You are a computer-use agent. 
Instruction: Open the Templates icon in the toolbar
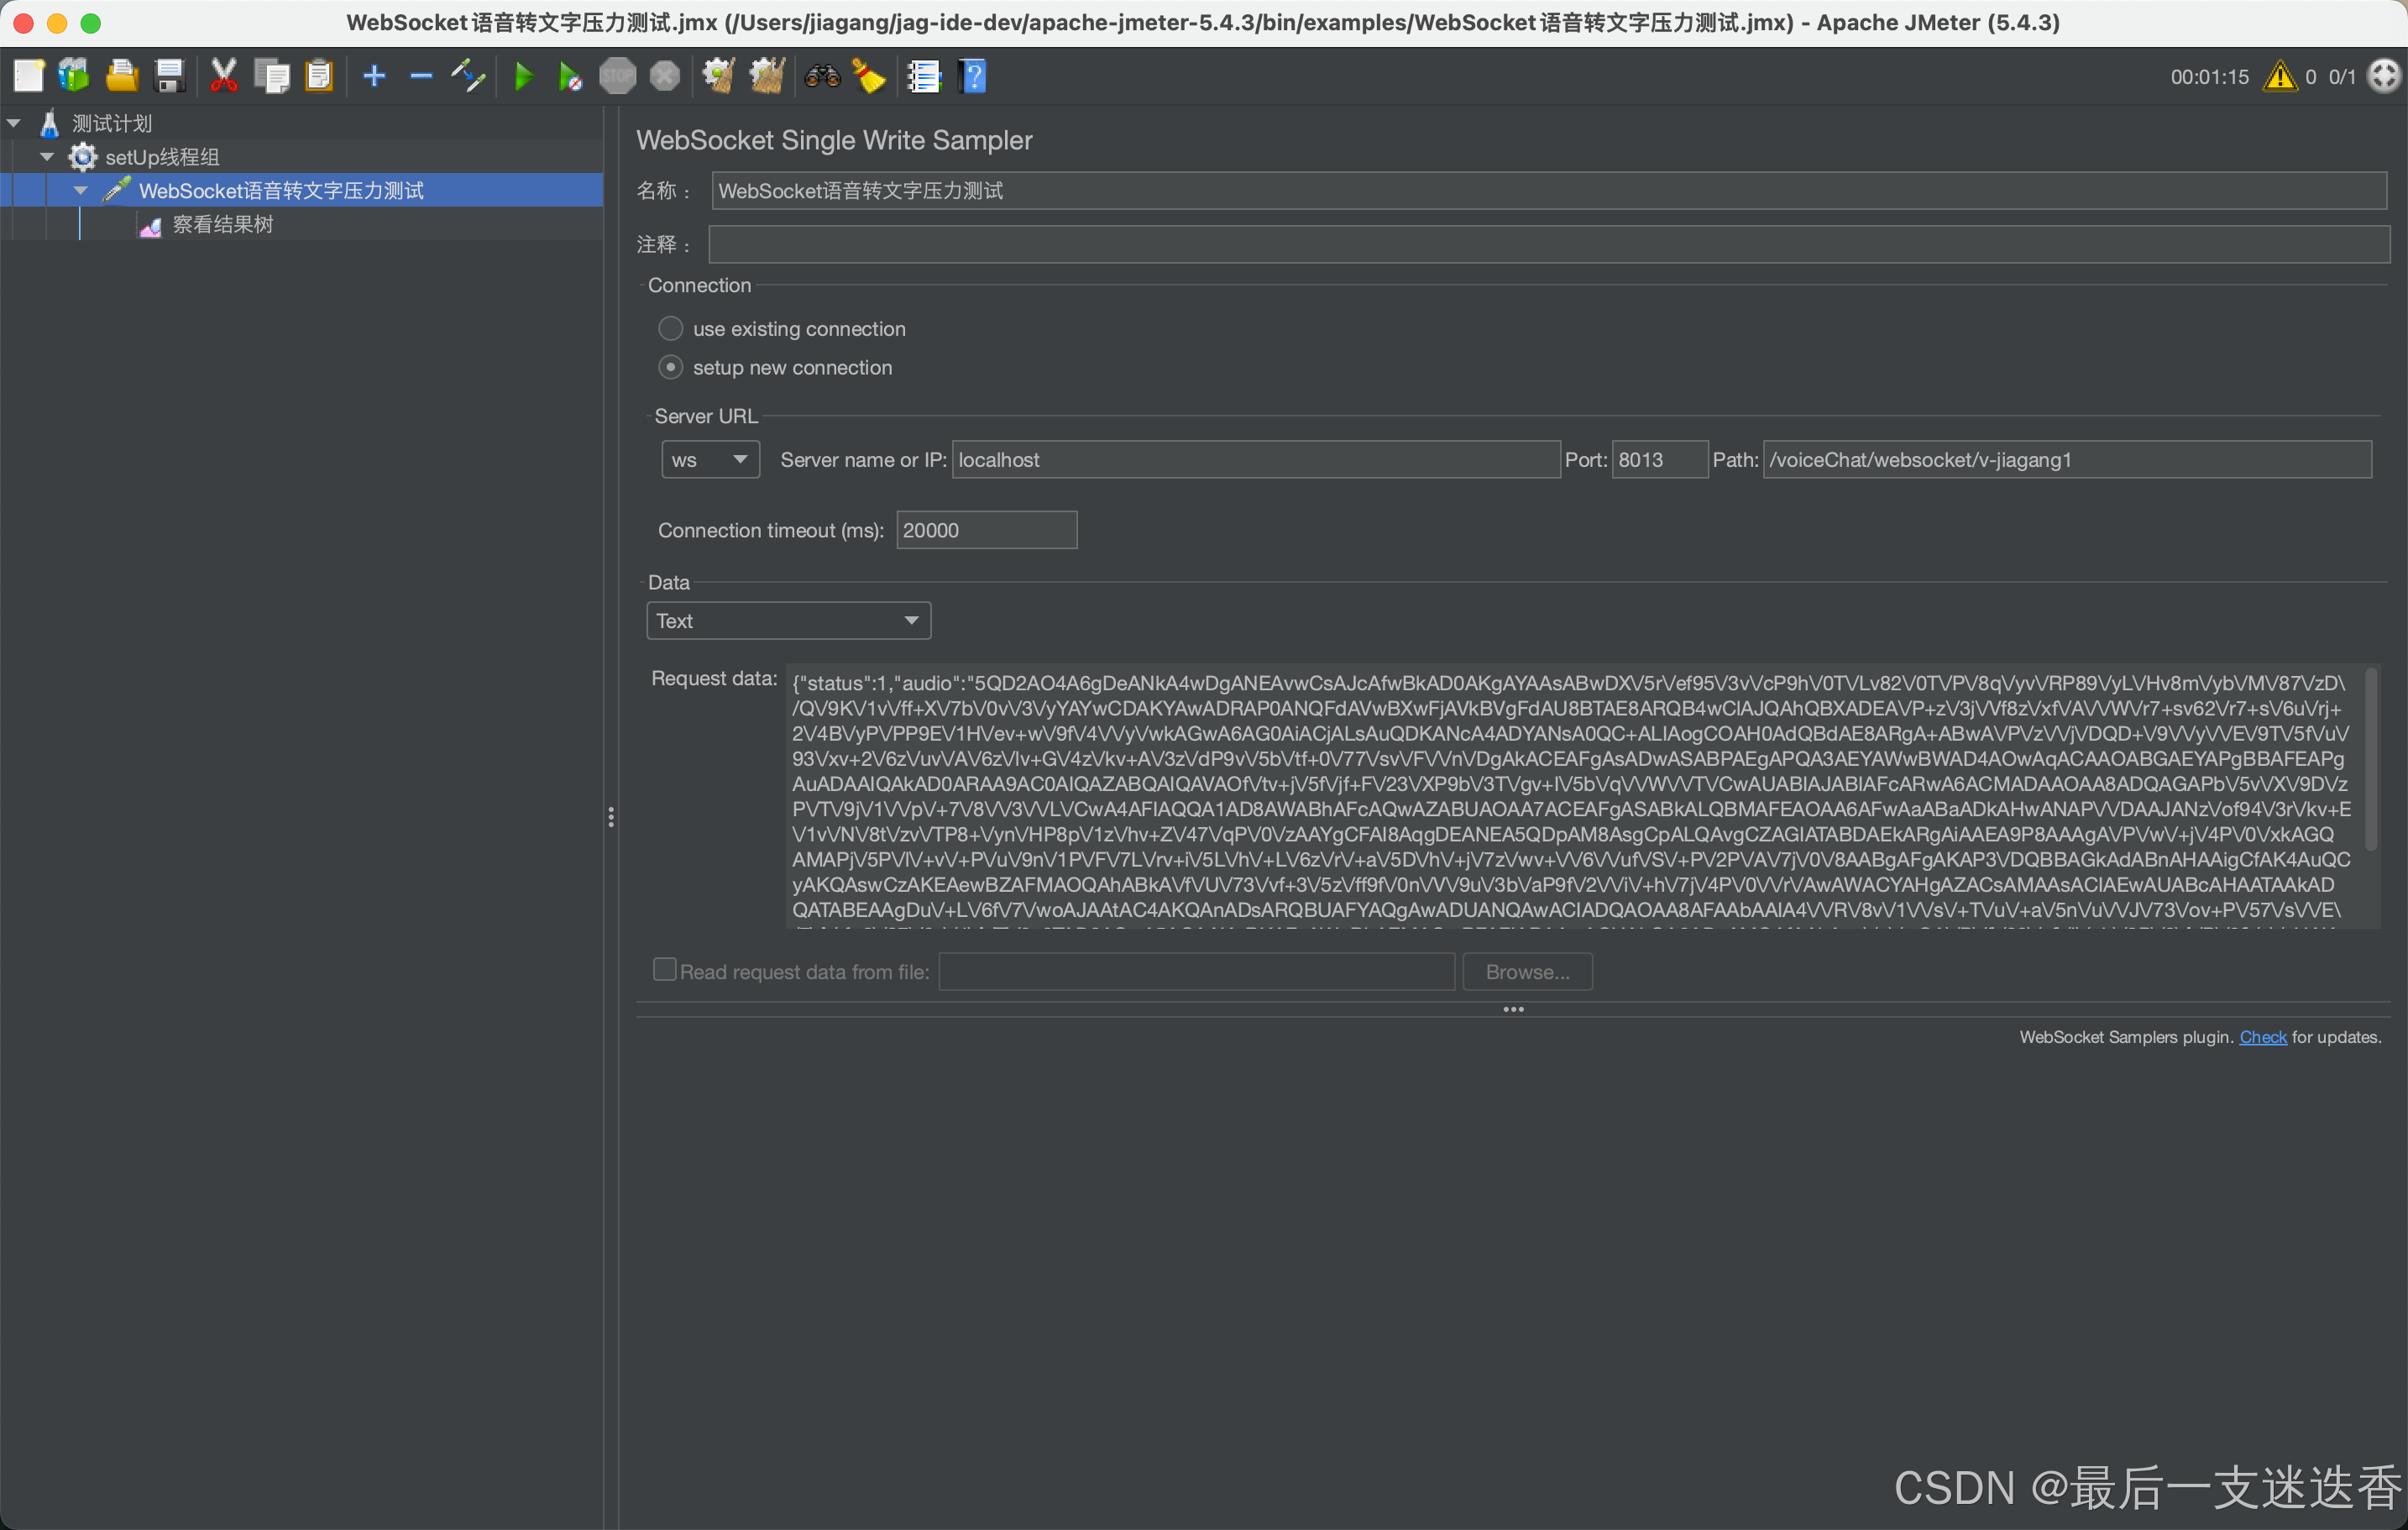74,76
